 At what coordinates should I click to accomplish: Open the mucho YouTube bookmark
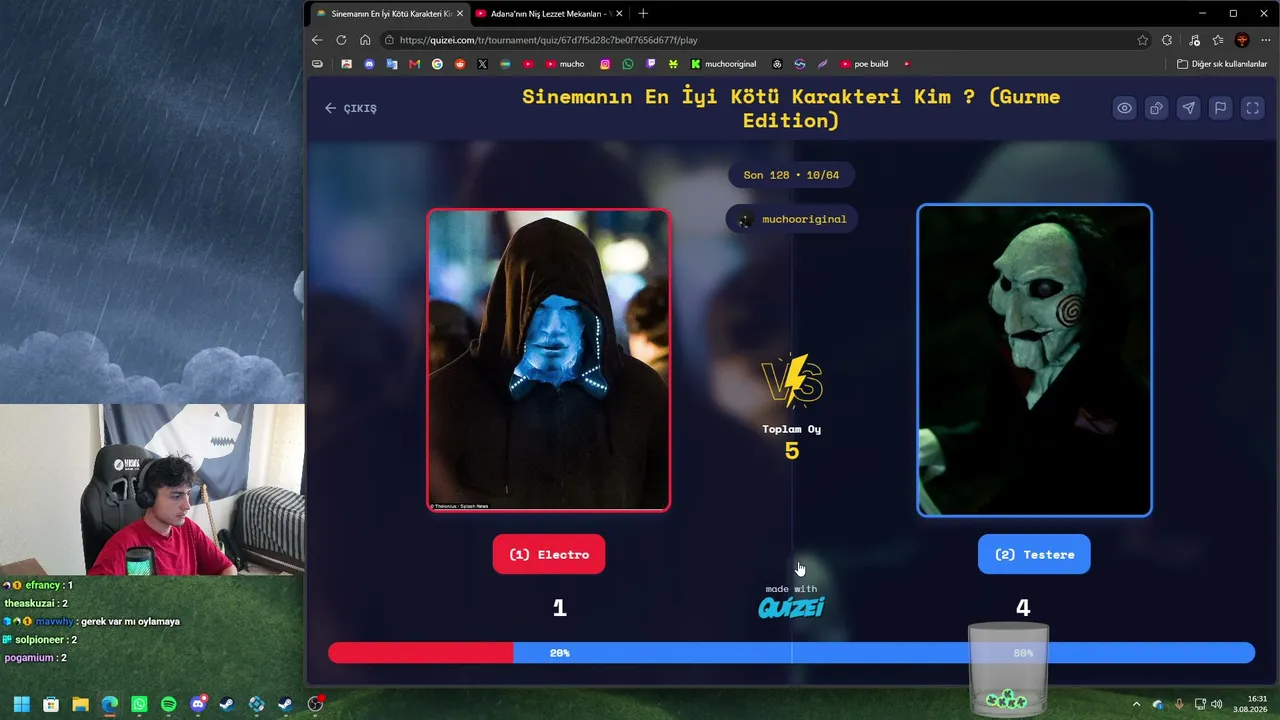tap(565, 64)
